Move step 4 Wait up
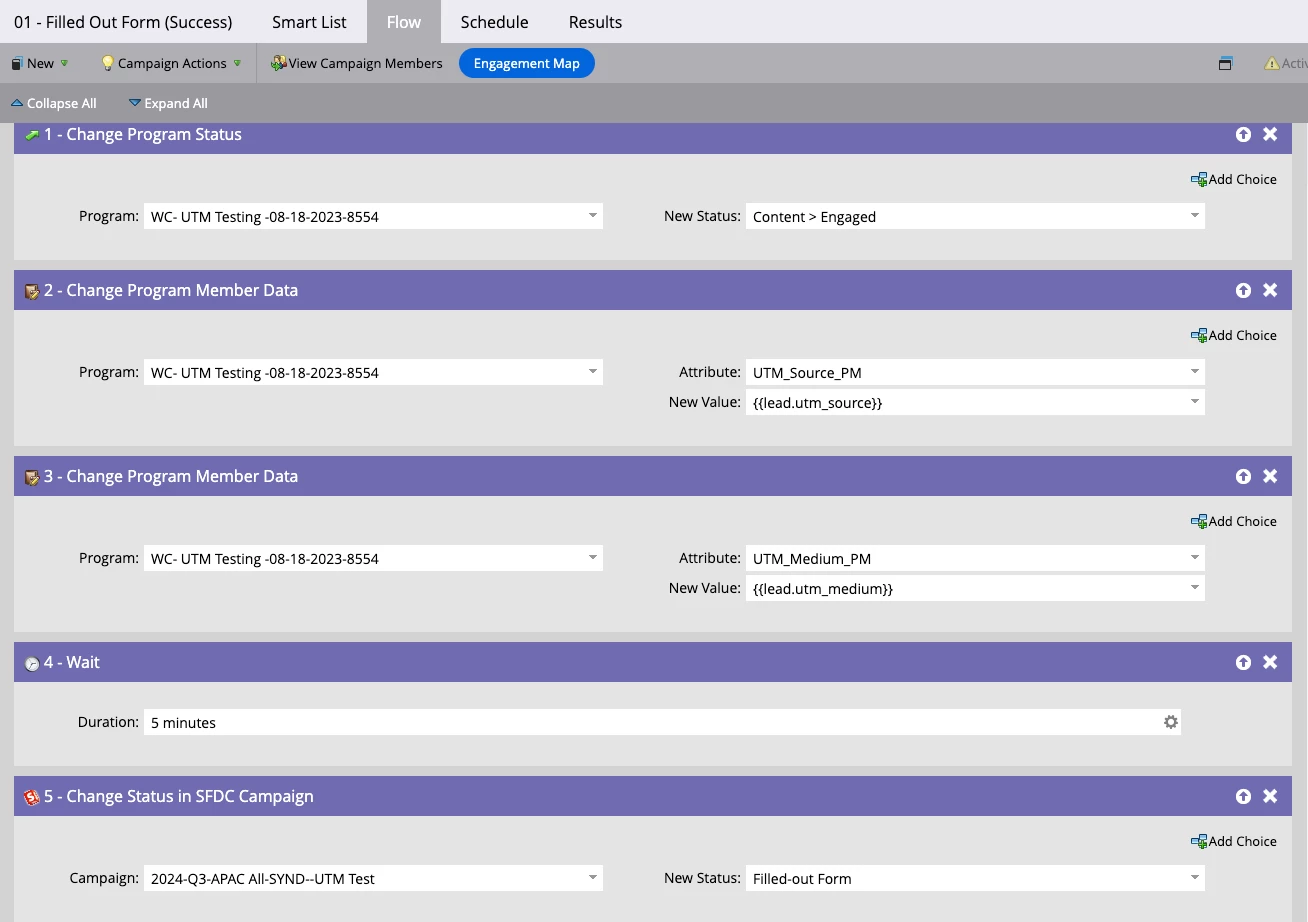The height and width of the screenshot is (922, 1308). click(x=1243, y=662)
